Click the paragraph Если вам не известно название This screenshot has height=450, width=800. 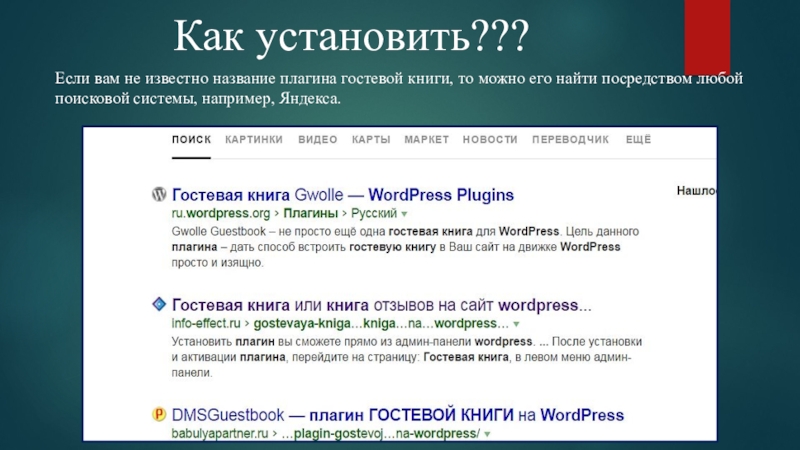click(399, 89)
